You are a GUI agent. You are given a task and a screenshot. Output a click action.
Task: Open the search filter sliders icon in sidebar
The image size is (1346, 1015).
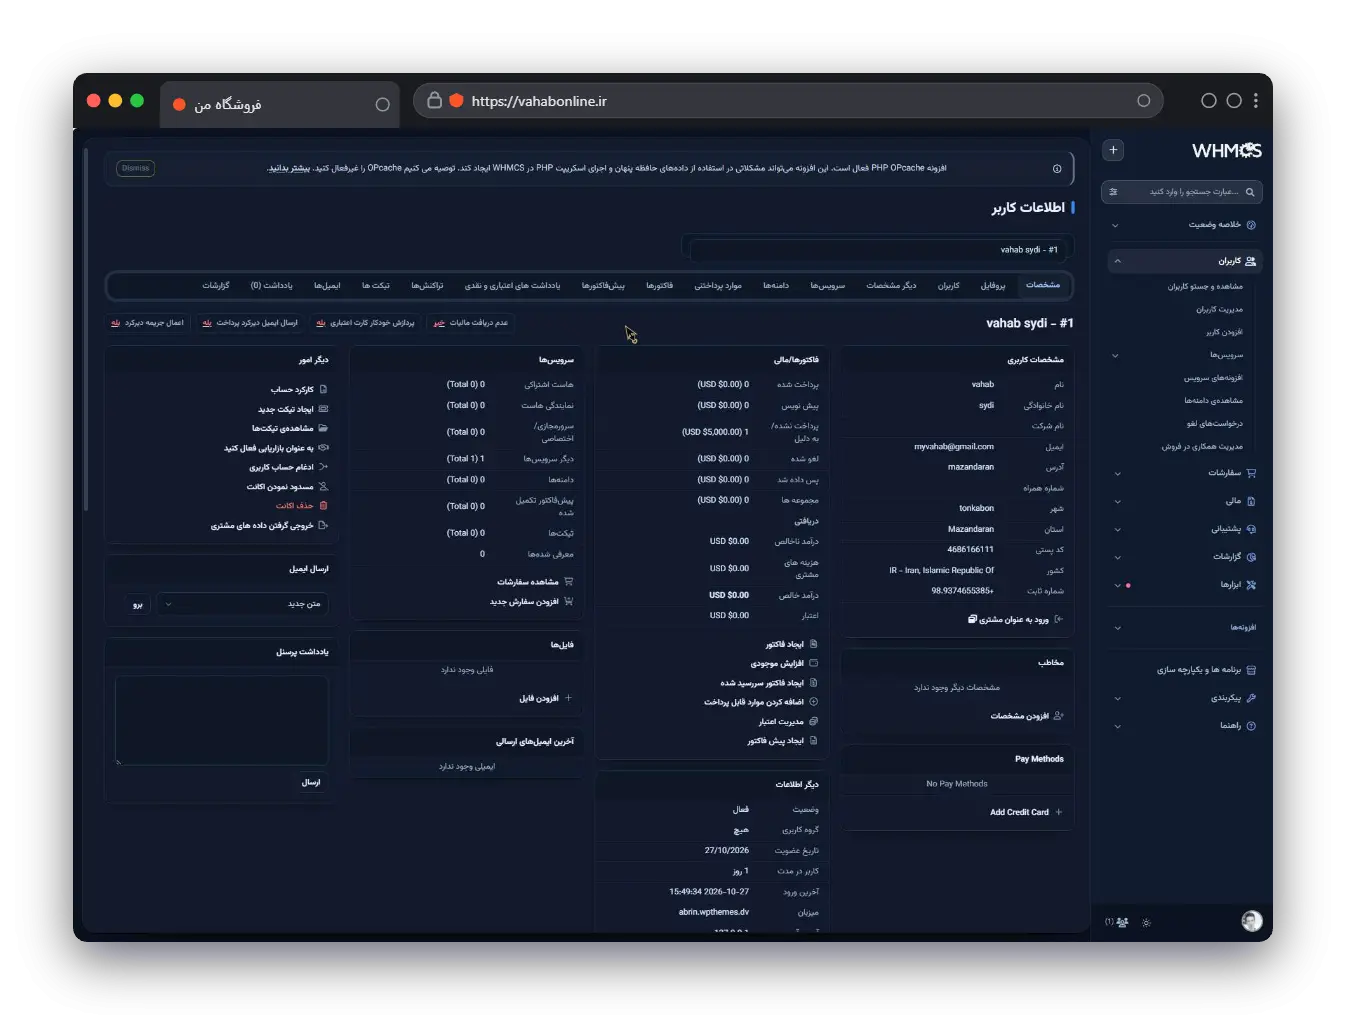click(1114, 192)
